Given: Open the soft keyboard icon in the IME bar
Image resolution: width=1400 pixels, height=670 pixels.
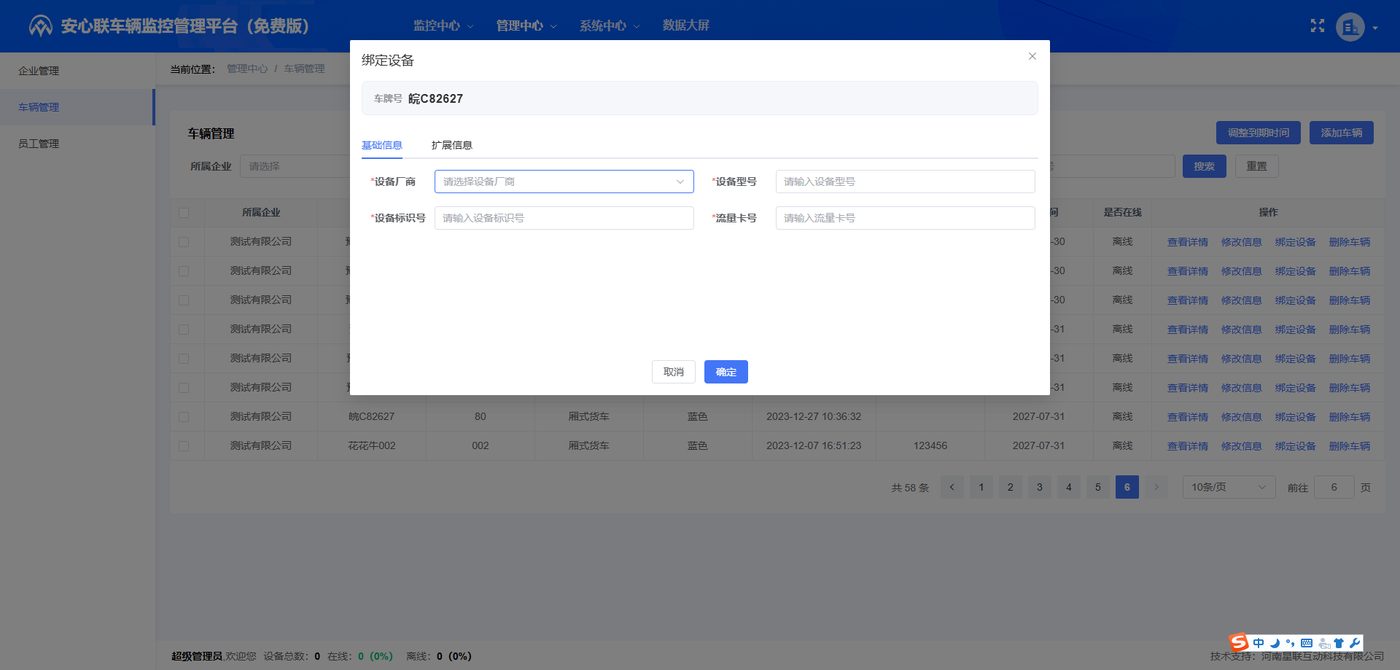Looking at the screenshot, I should (x=1306, y=642).
